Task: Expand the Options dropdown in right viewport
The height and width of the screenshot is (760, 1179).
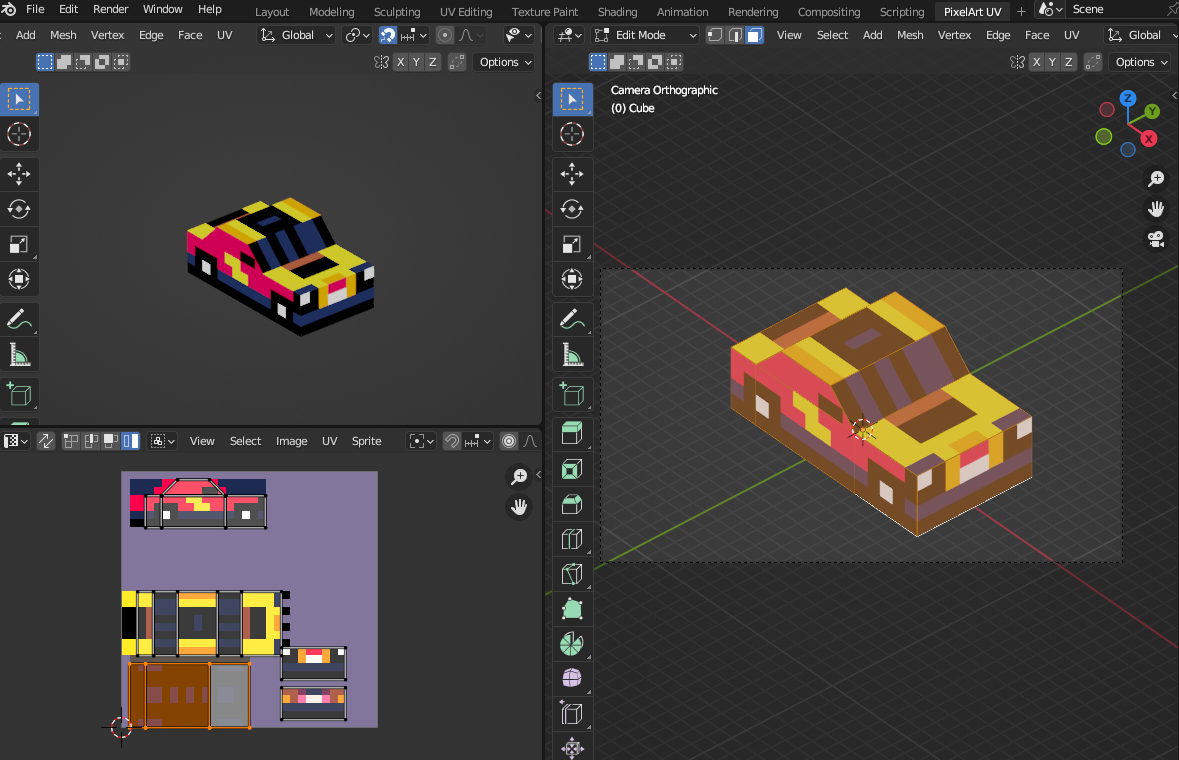Action: click(1141, 62)
